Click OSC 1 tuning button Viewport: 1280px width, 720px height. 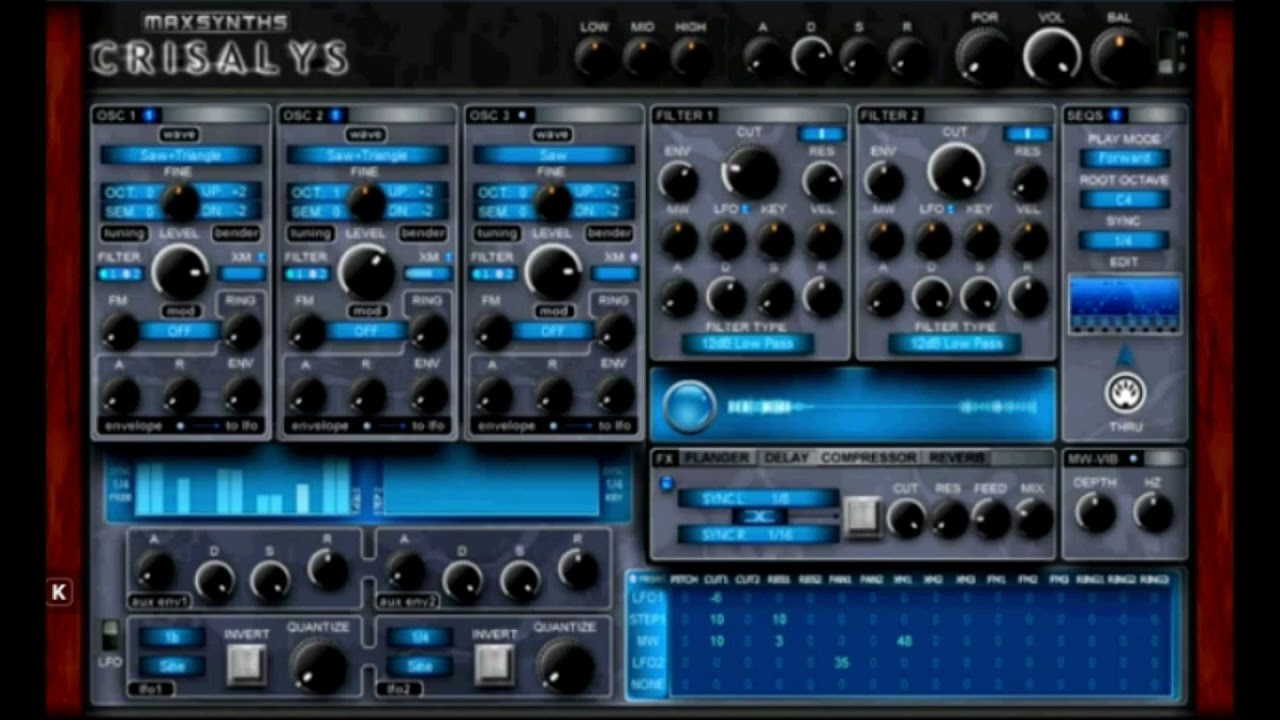coord(124,233)
